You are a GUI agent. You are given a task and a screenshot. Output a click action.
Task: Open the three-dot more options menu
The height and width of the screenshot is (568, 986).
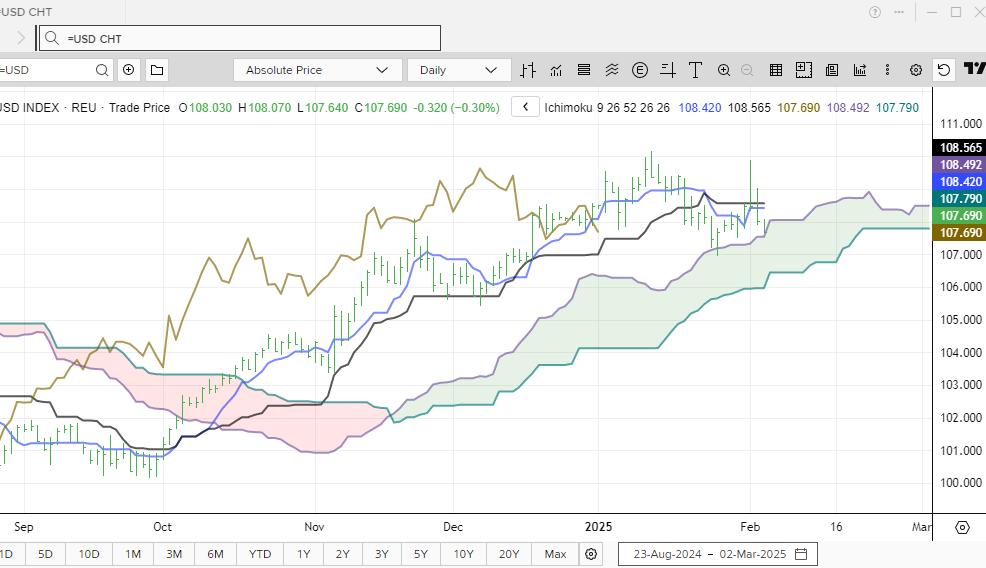click(x=887, y=70)
